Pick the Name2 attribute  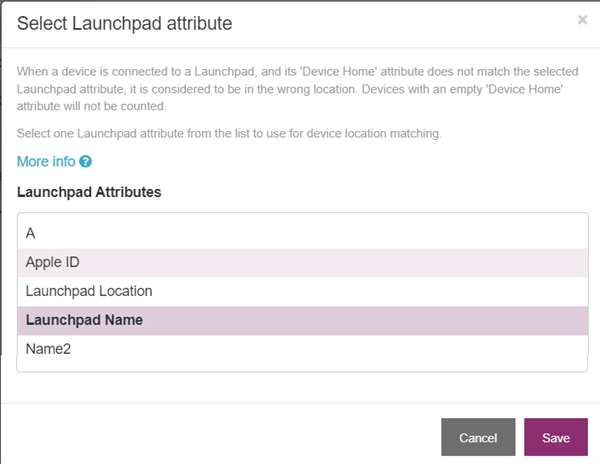302,349
